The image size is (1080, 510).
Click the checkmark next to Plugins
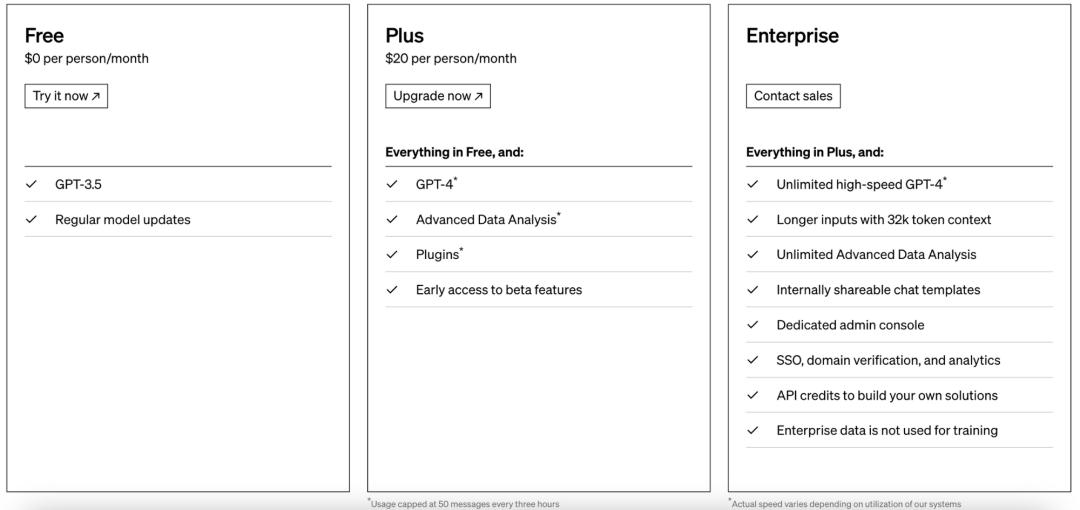click(393, 255)
